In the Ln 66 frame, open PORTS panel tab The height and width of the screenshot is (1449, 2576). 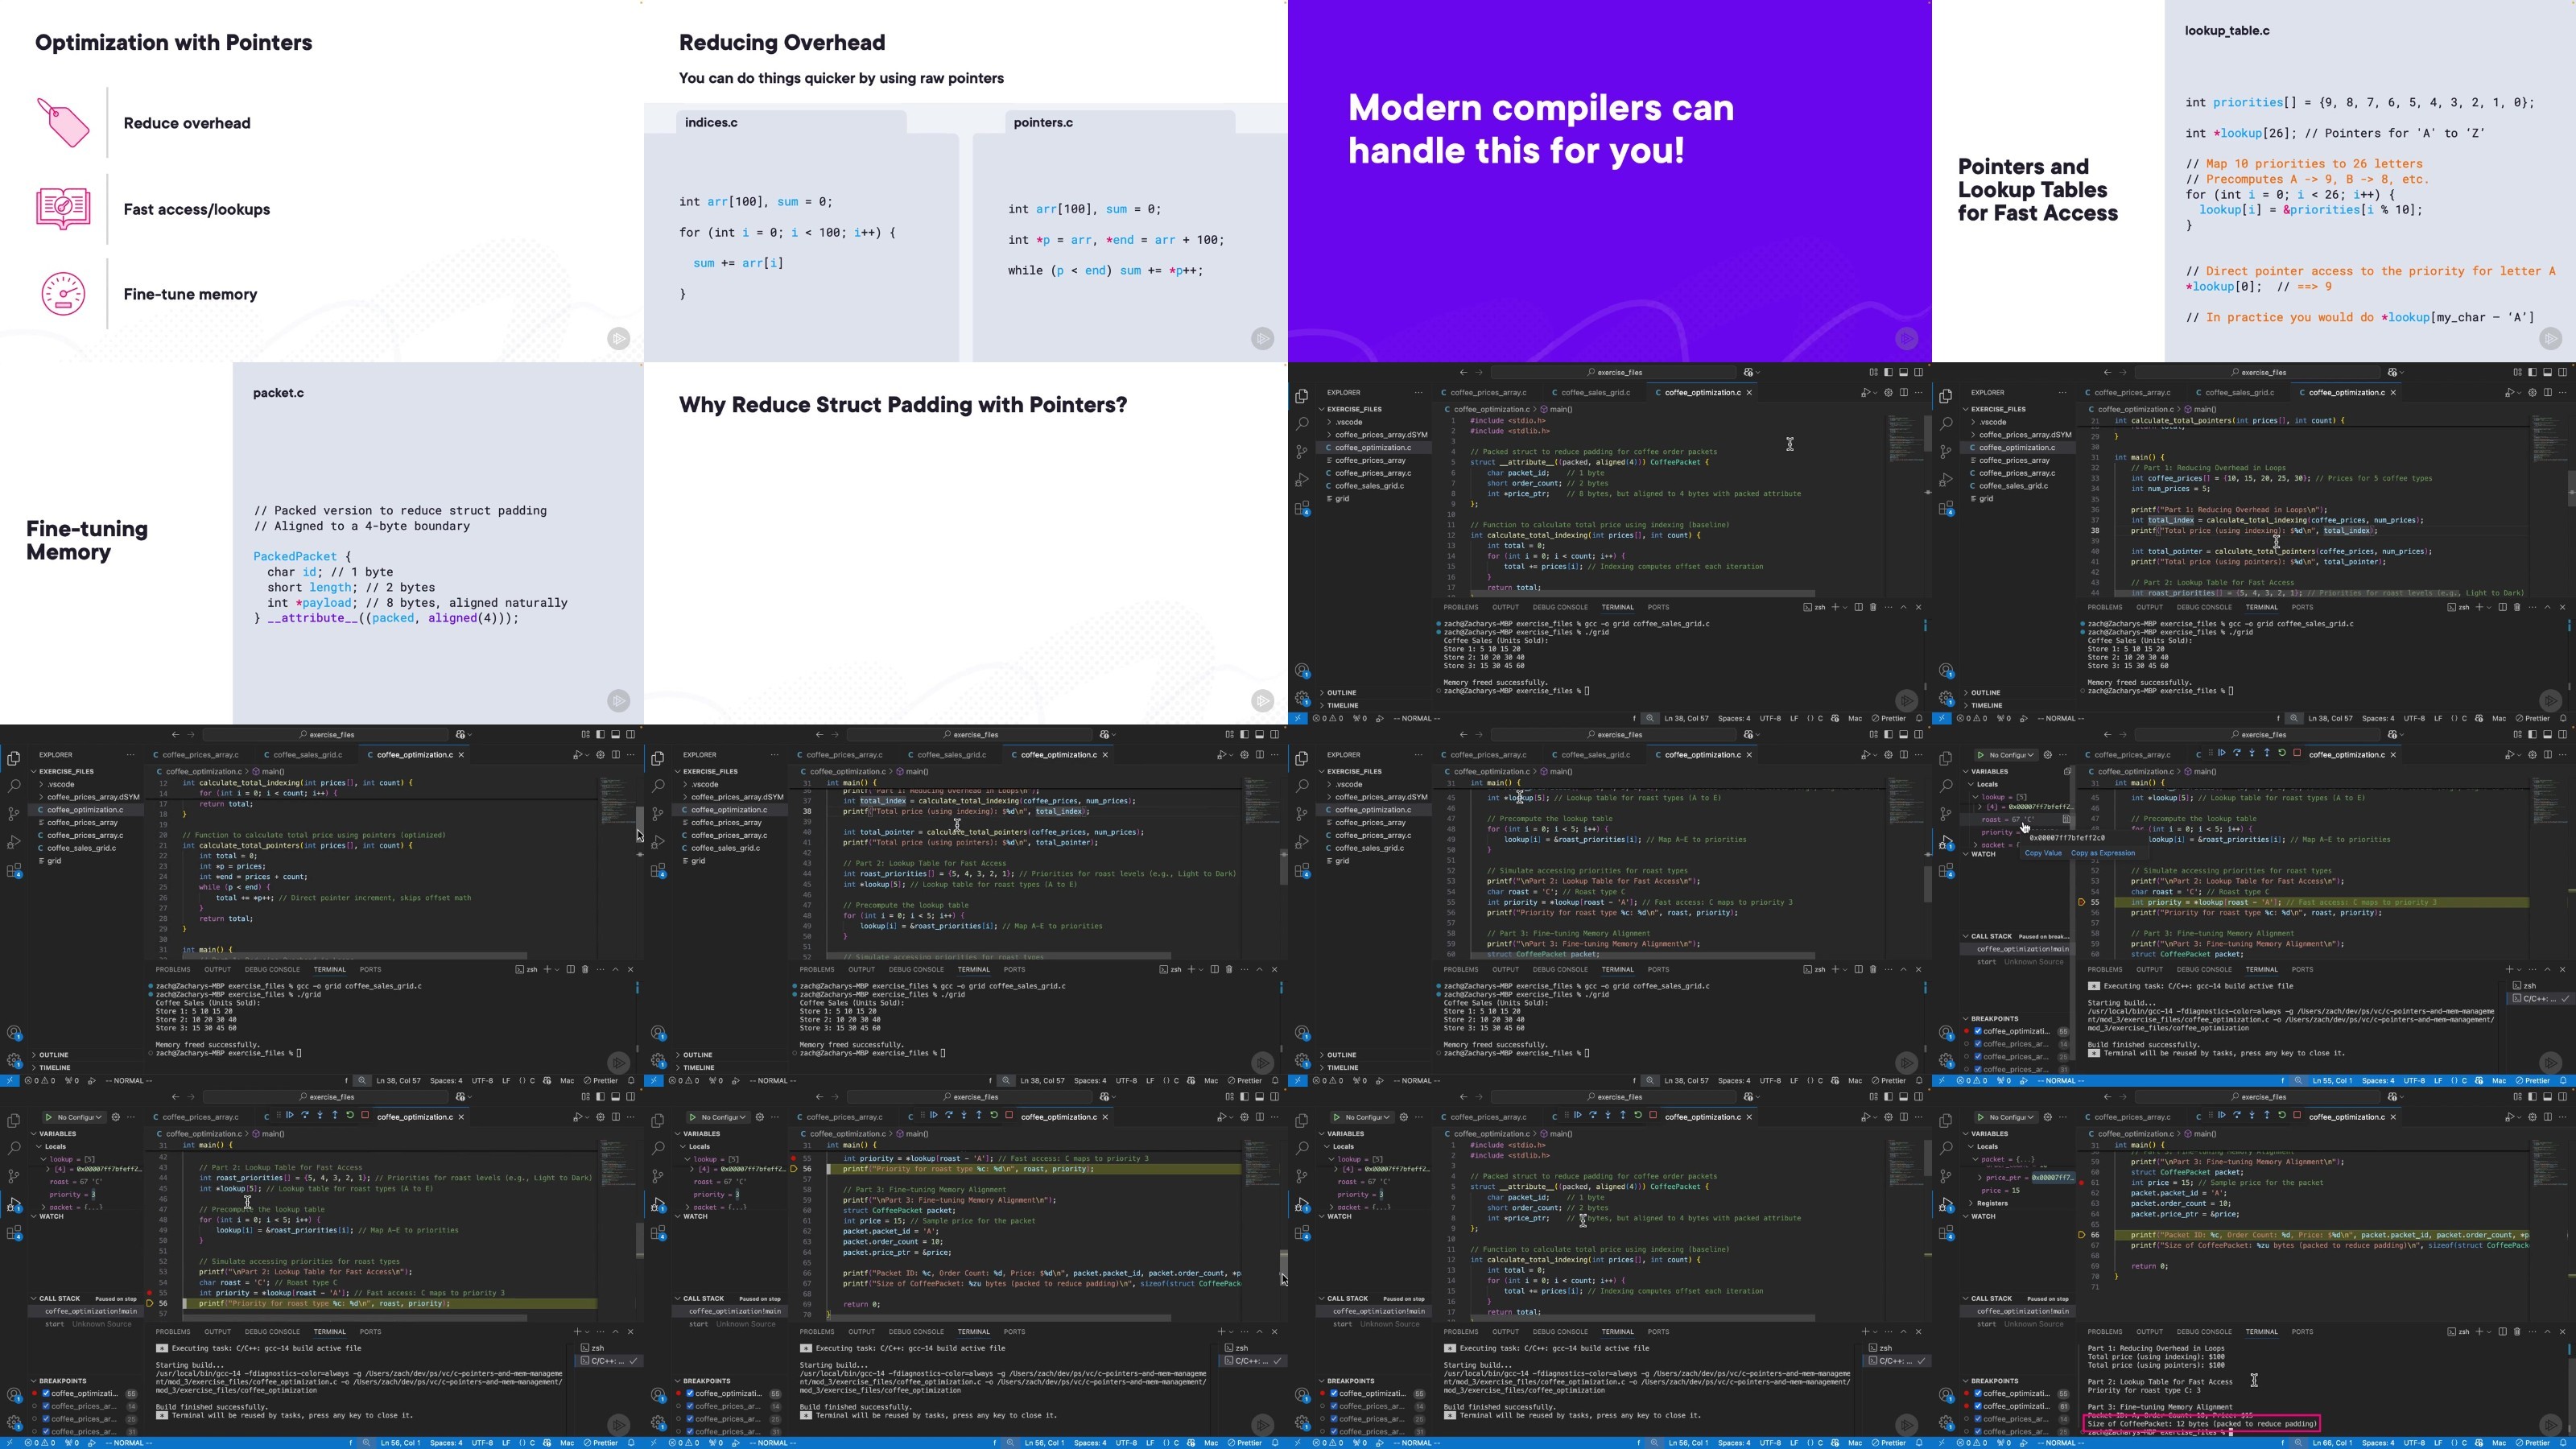pyautogui.click(x=2303, y=1332)
